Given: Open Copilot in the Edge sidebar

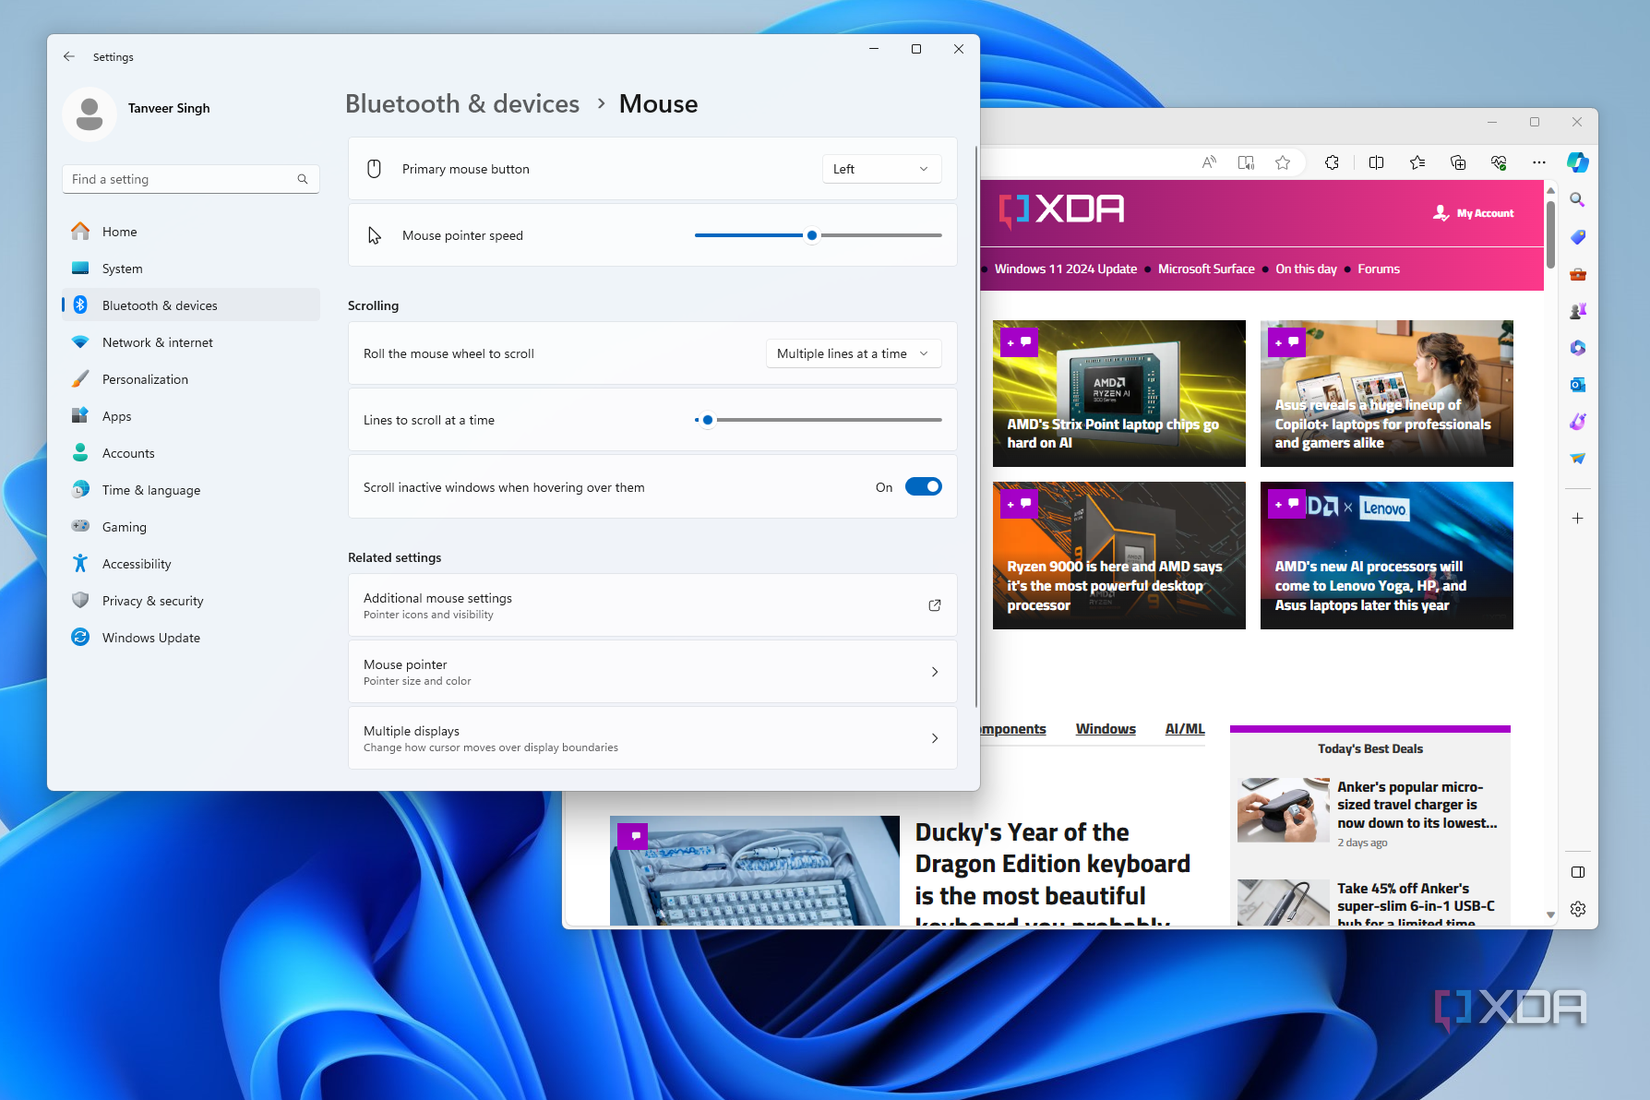Looking at the screenshot, I should click(x=1578, y=162).
